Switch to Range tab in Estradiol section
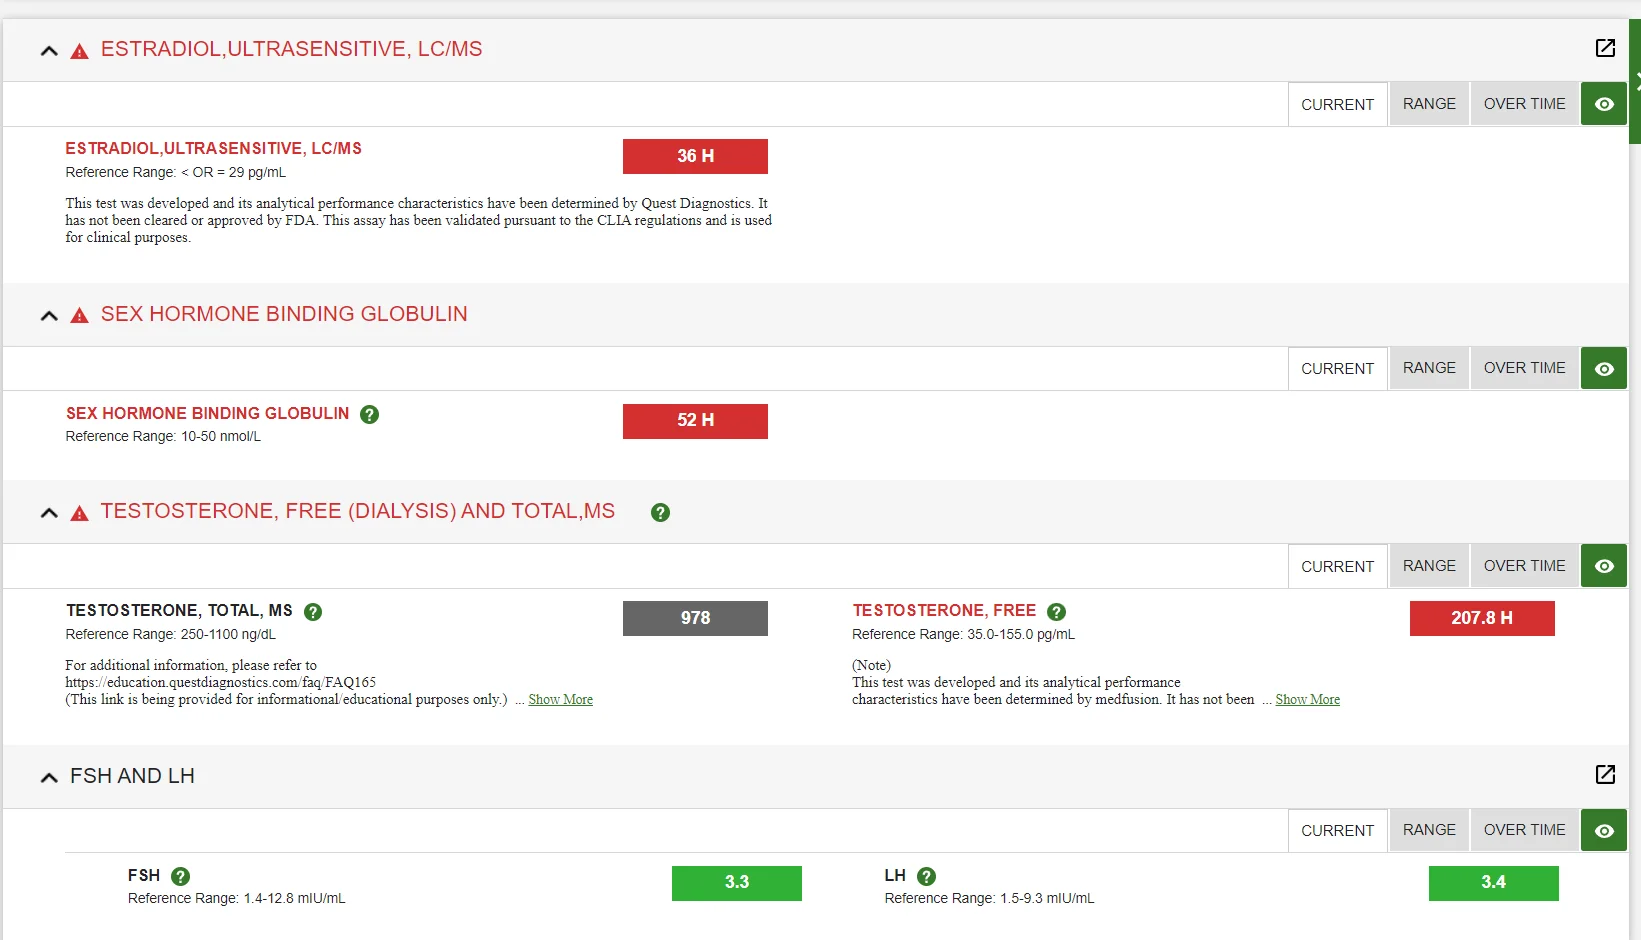Screen dimensions: 1641x940 click(1429, 104)
